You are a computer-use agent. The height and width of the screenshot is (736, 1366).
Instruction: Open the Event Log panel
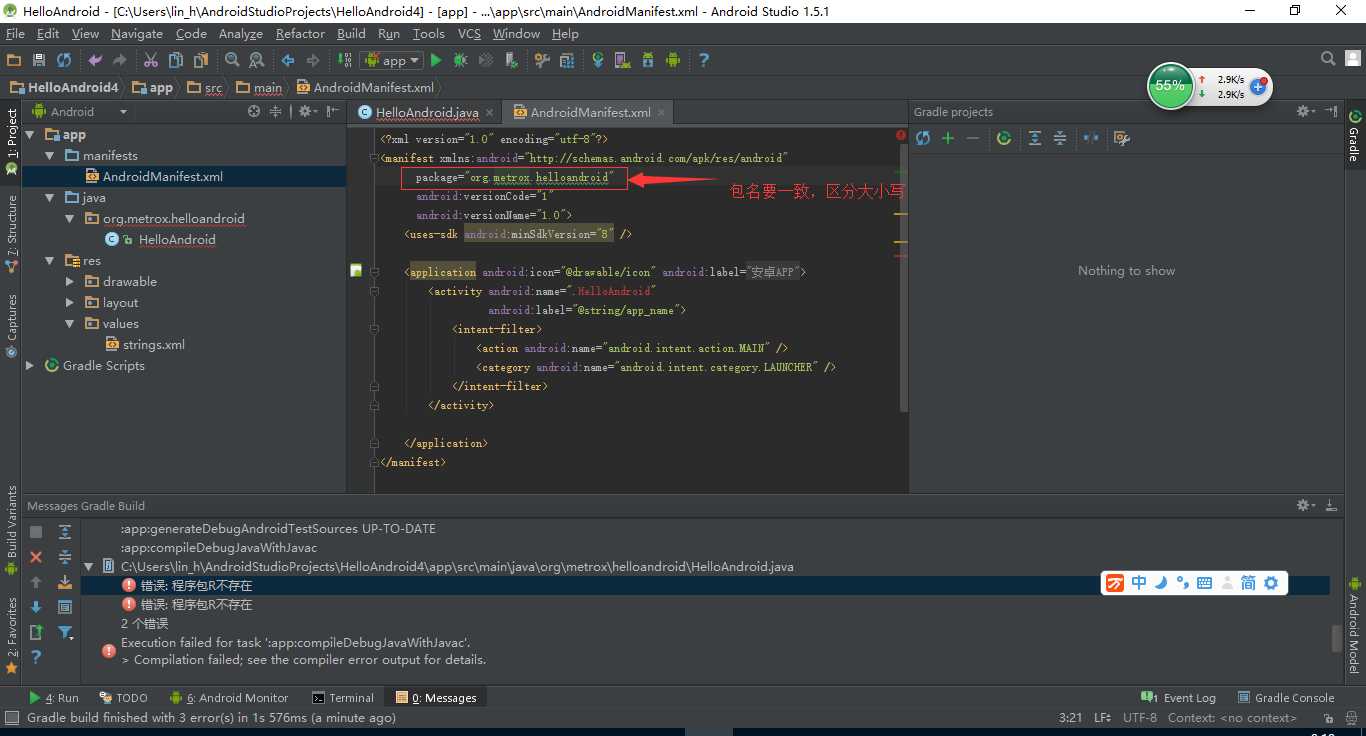pos(1178,698)
